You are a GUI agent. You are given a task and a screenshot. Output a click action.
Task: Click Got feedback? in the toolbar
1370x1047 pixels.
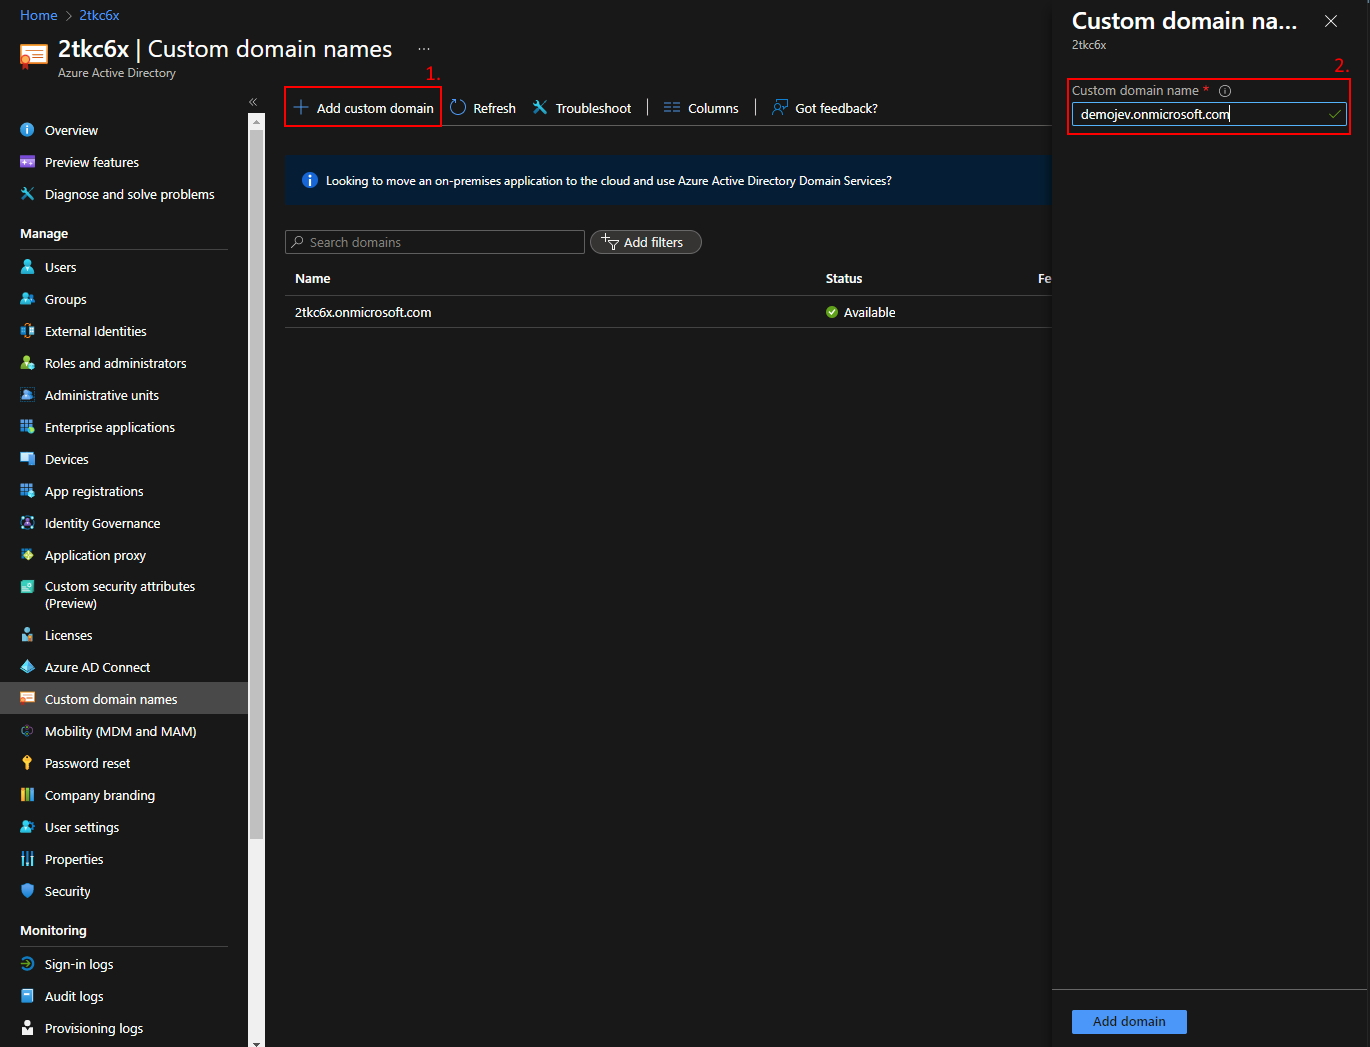coord(825,108)
